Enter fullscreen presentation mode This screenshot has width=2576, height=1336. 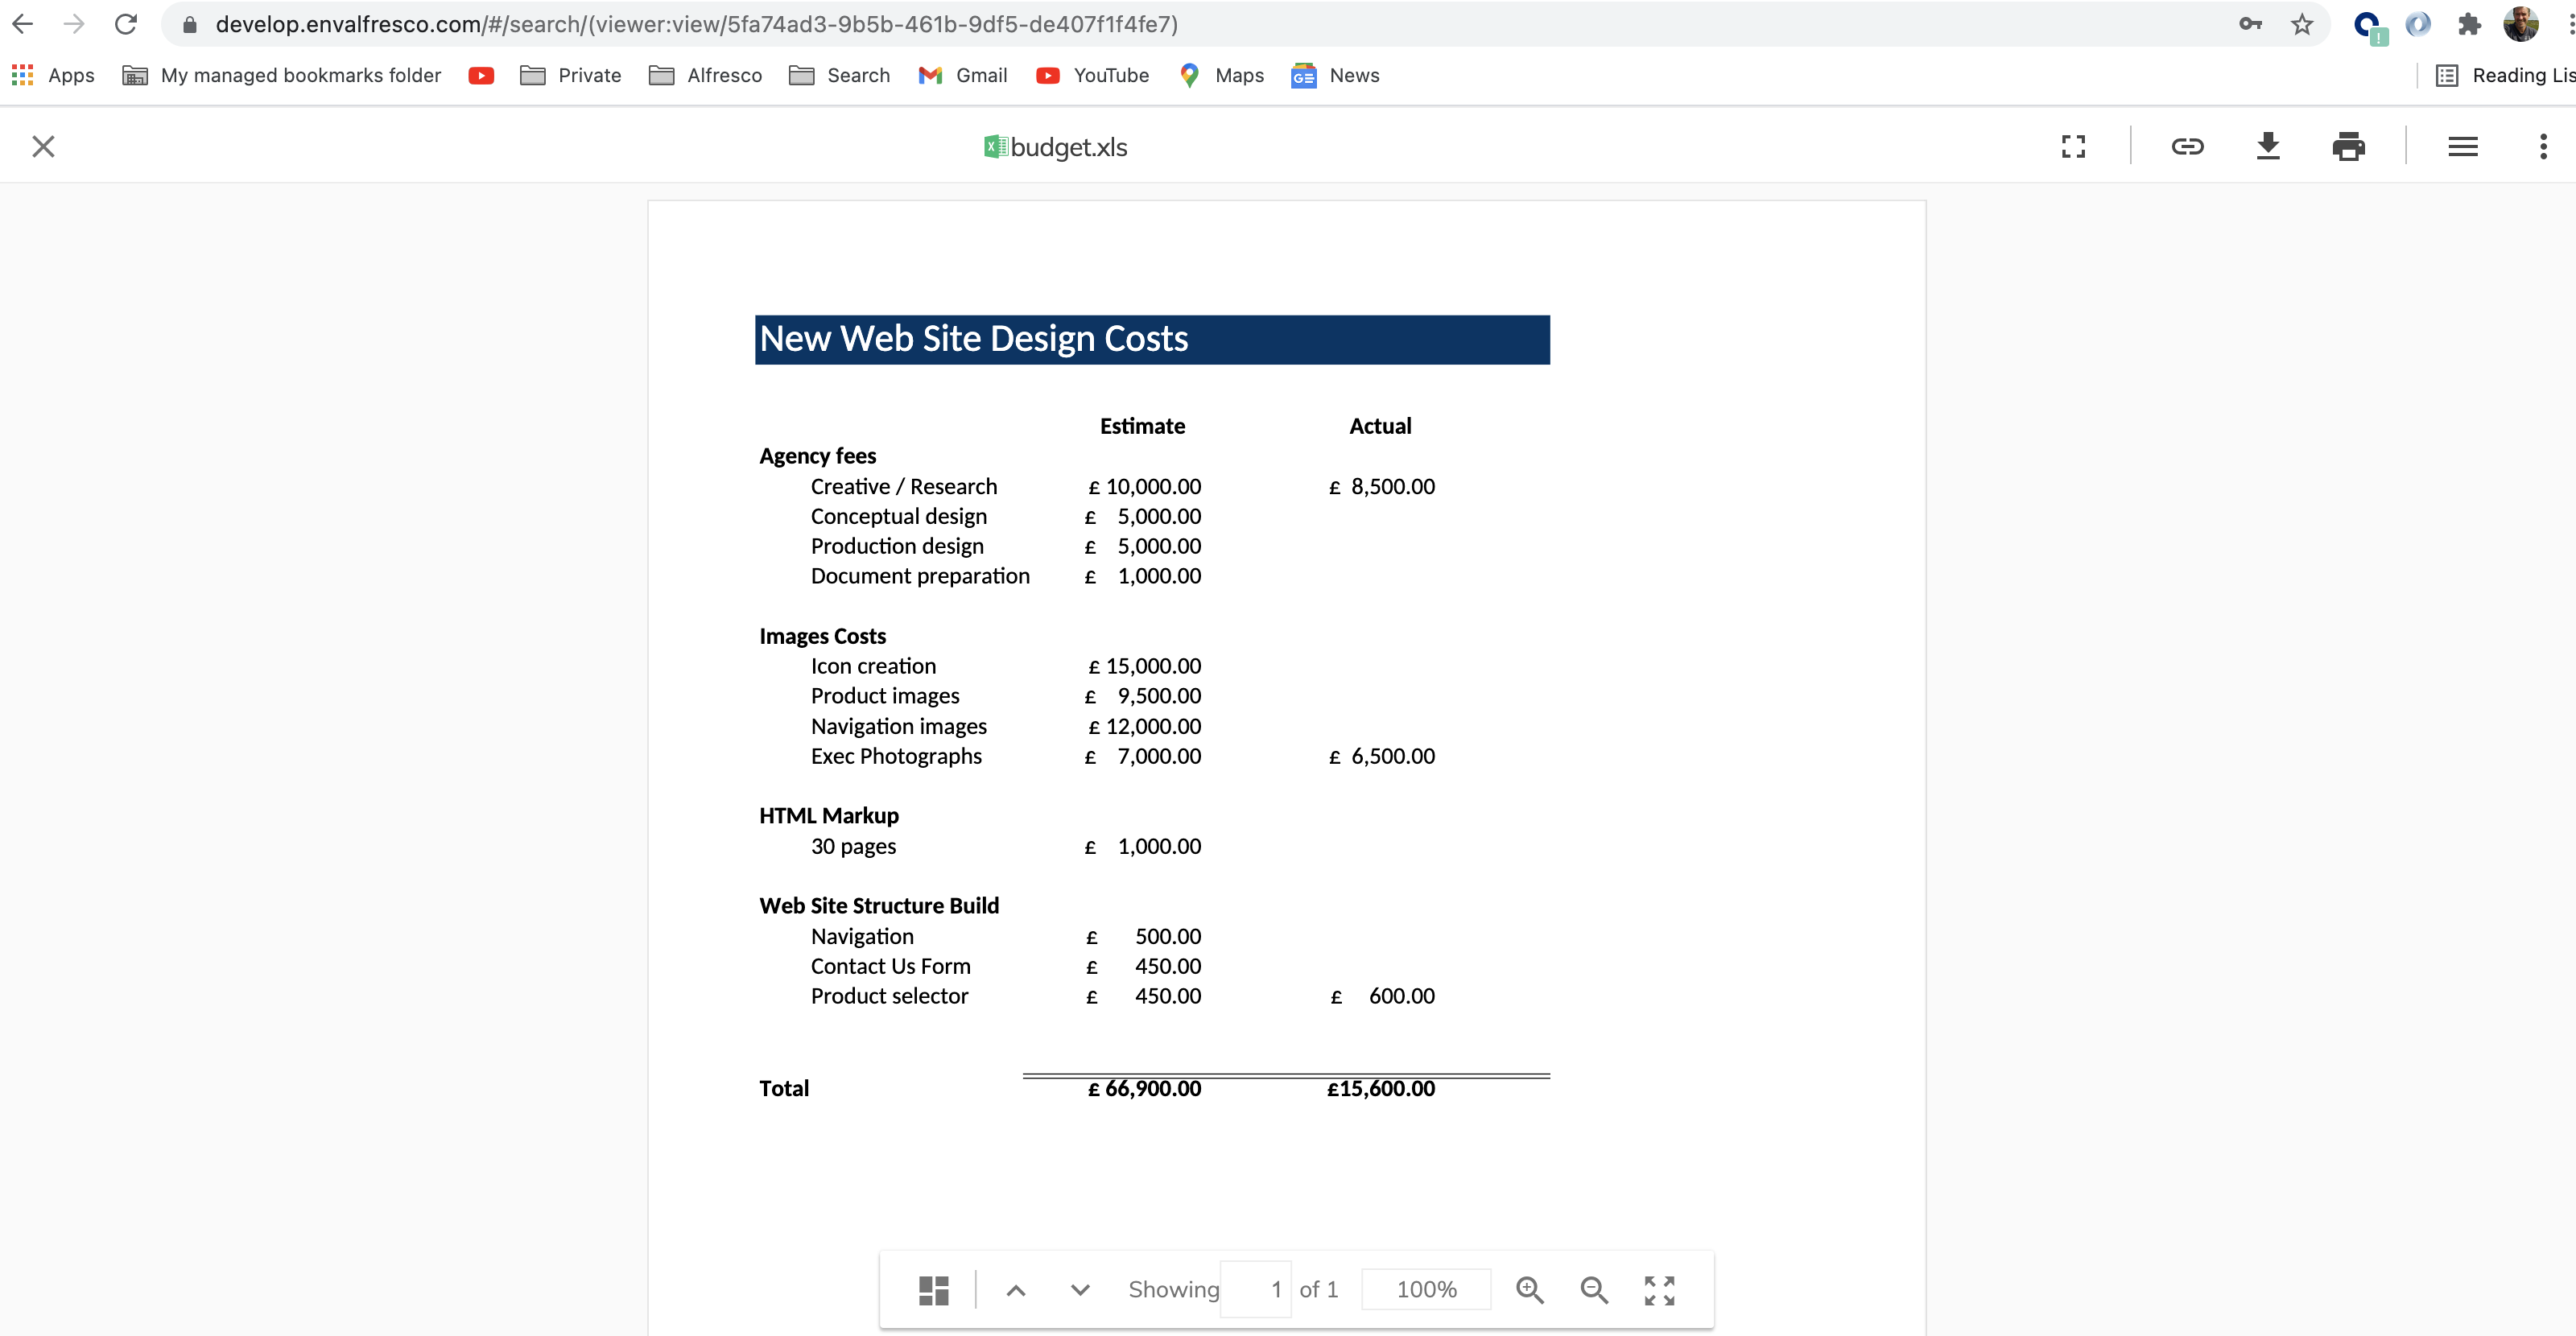pyautogui.click(x=2073, y=146)
